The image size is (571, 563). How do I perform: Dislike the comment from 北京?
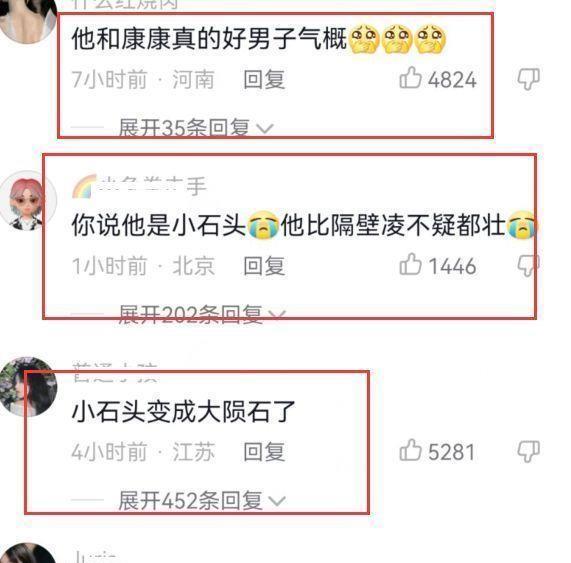(x=528, y=265)
